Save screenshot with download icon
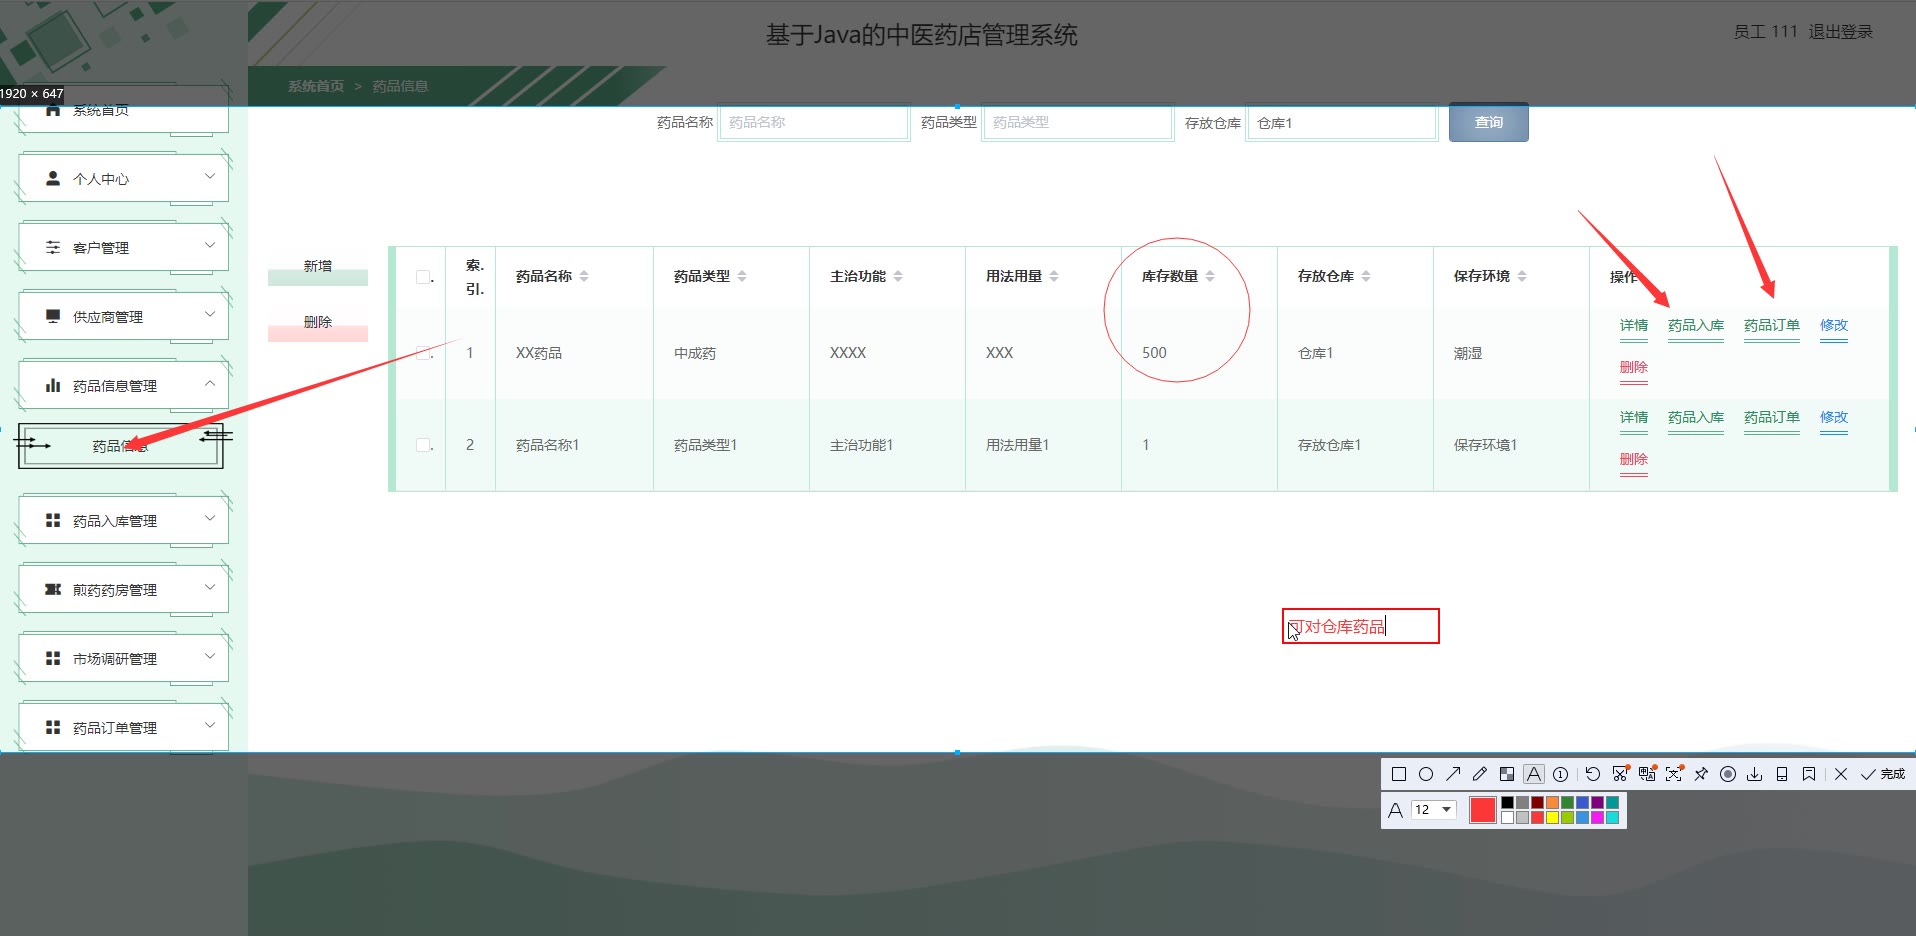This screenshot has width=1916, height=936. pyautogui.click(x=1755, y=774)
